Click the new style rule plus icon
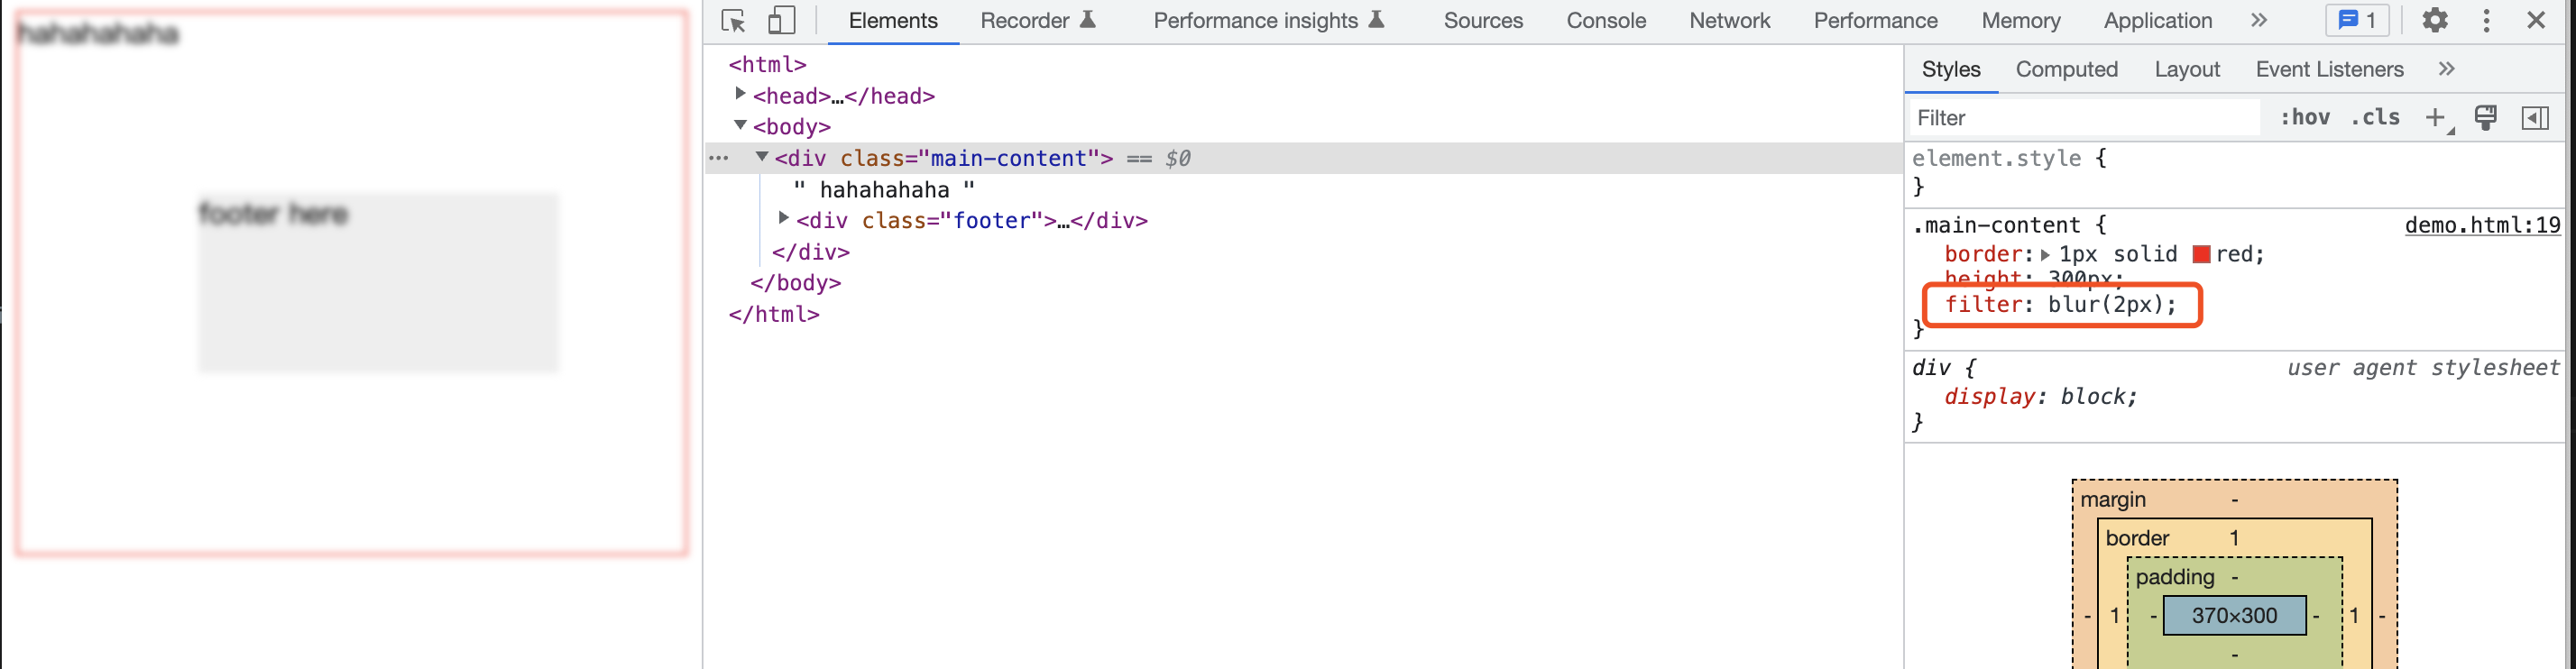 [2435, 118]
